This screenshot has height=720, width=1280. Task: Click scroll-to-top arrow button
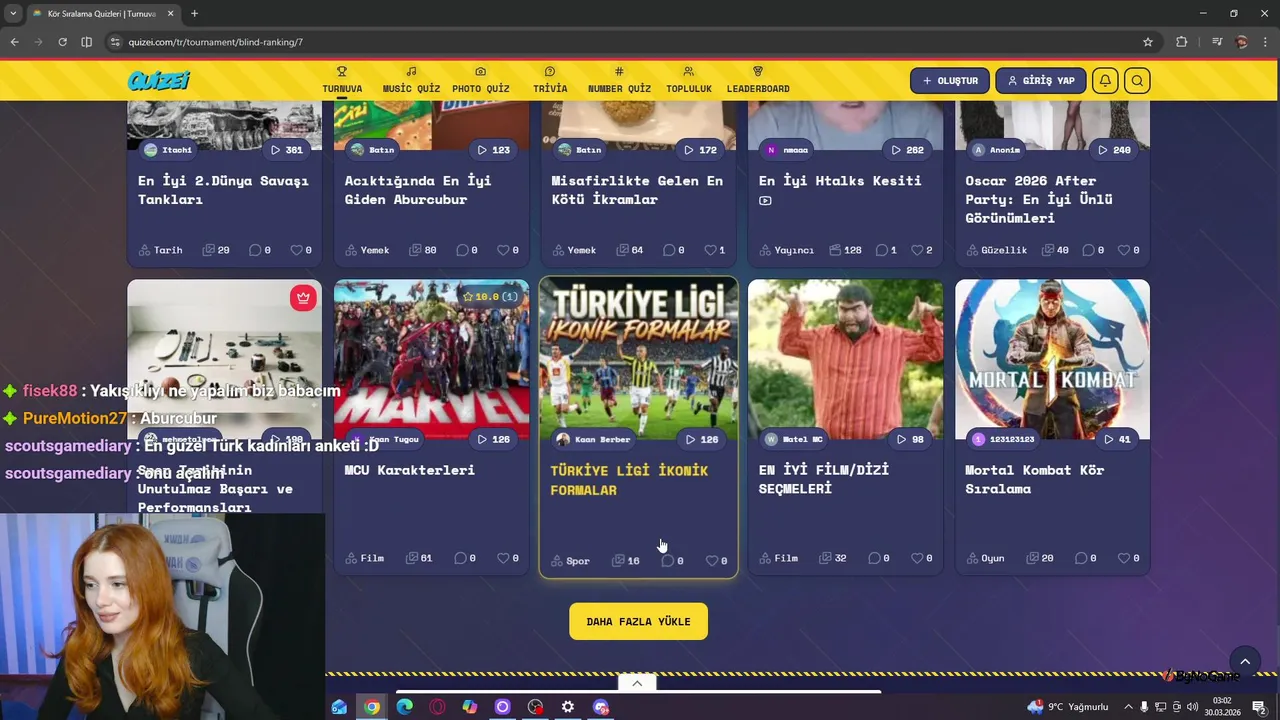[1245, 662]
